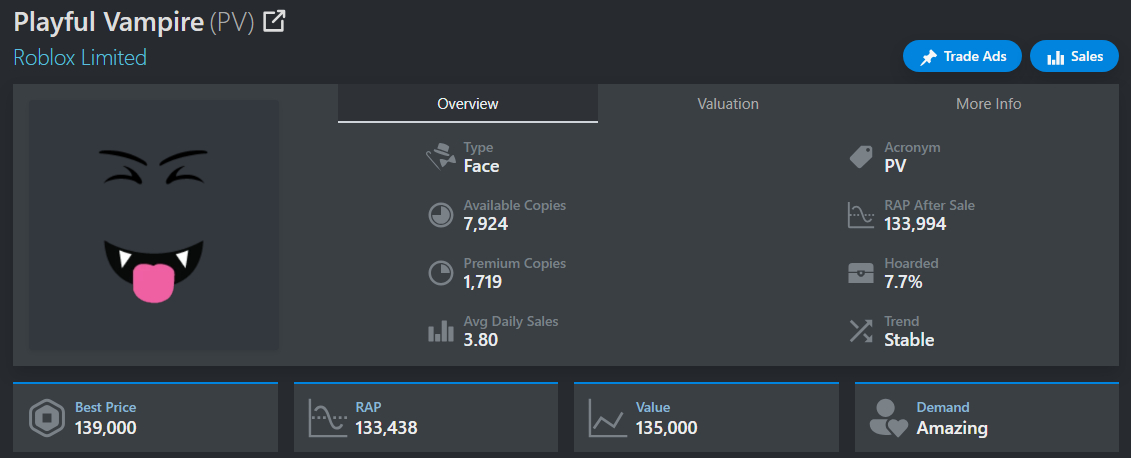
Task: Select the 135,000 value figure
Action: (666, 428)
